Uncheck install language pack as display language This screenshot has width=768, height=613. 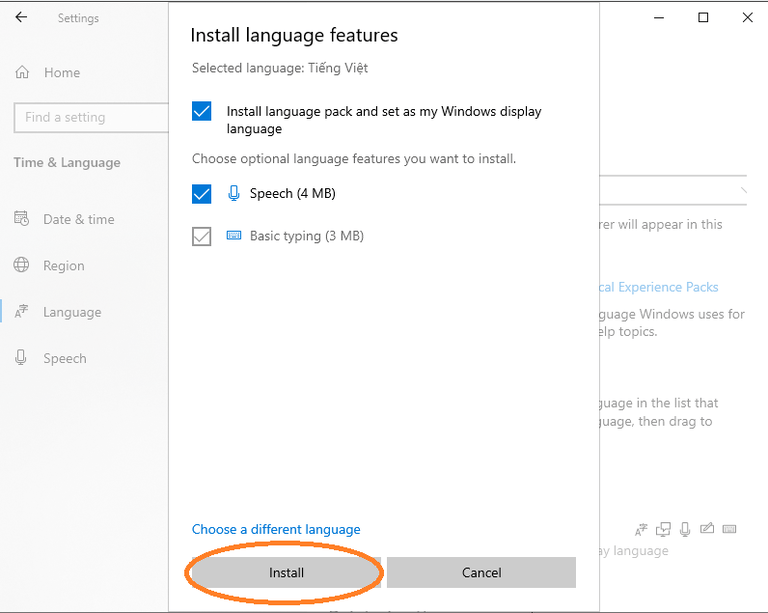tap(201, 111)
